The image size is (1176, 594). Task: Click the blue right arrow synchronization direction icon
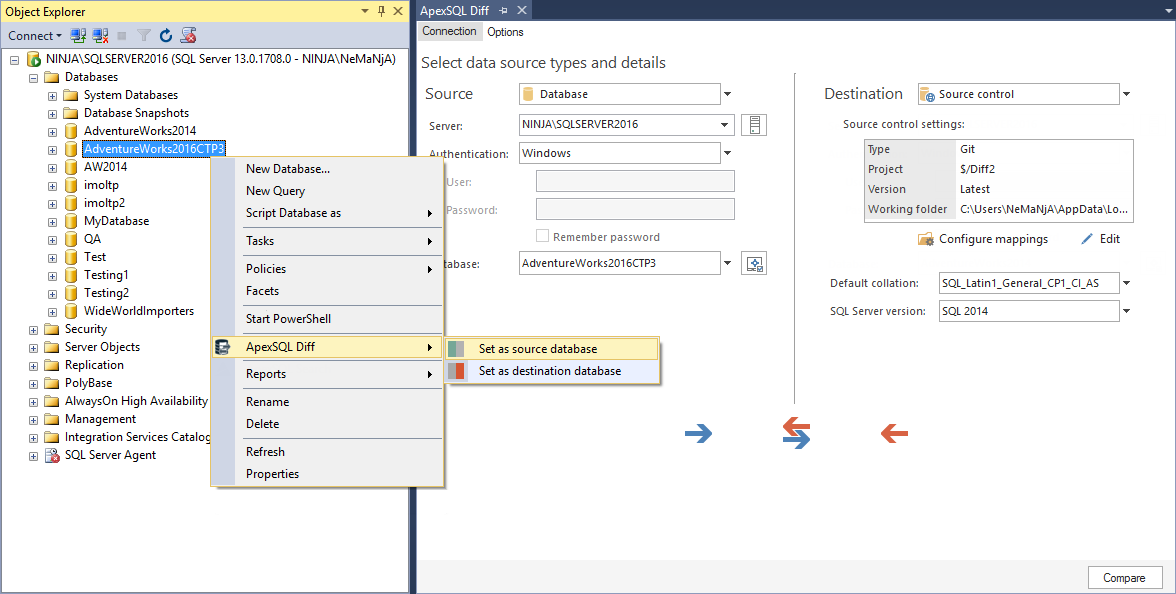coord(698,433)
